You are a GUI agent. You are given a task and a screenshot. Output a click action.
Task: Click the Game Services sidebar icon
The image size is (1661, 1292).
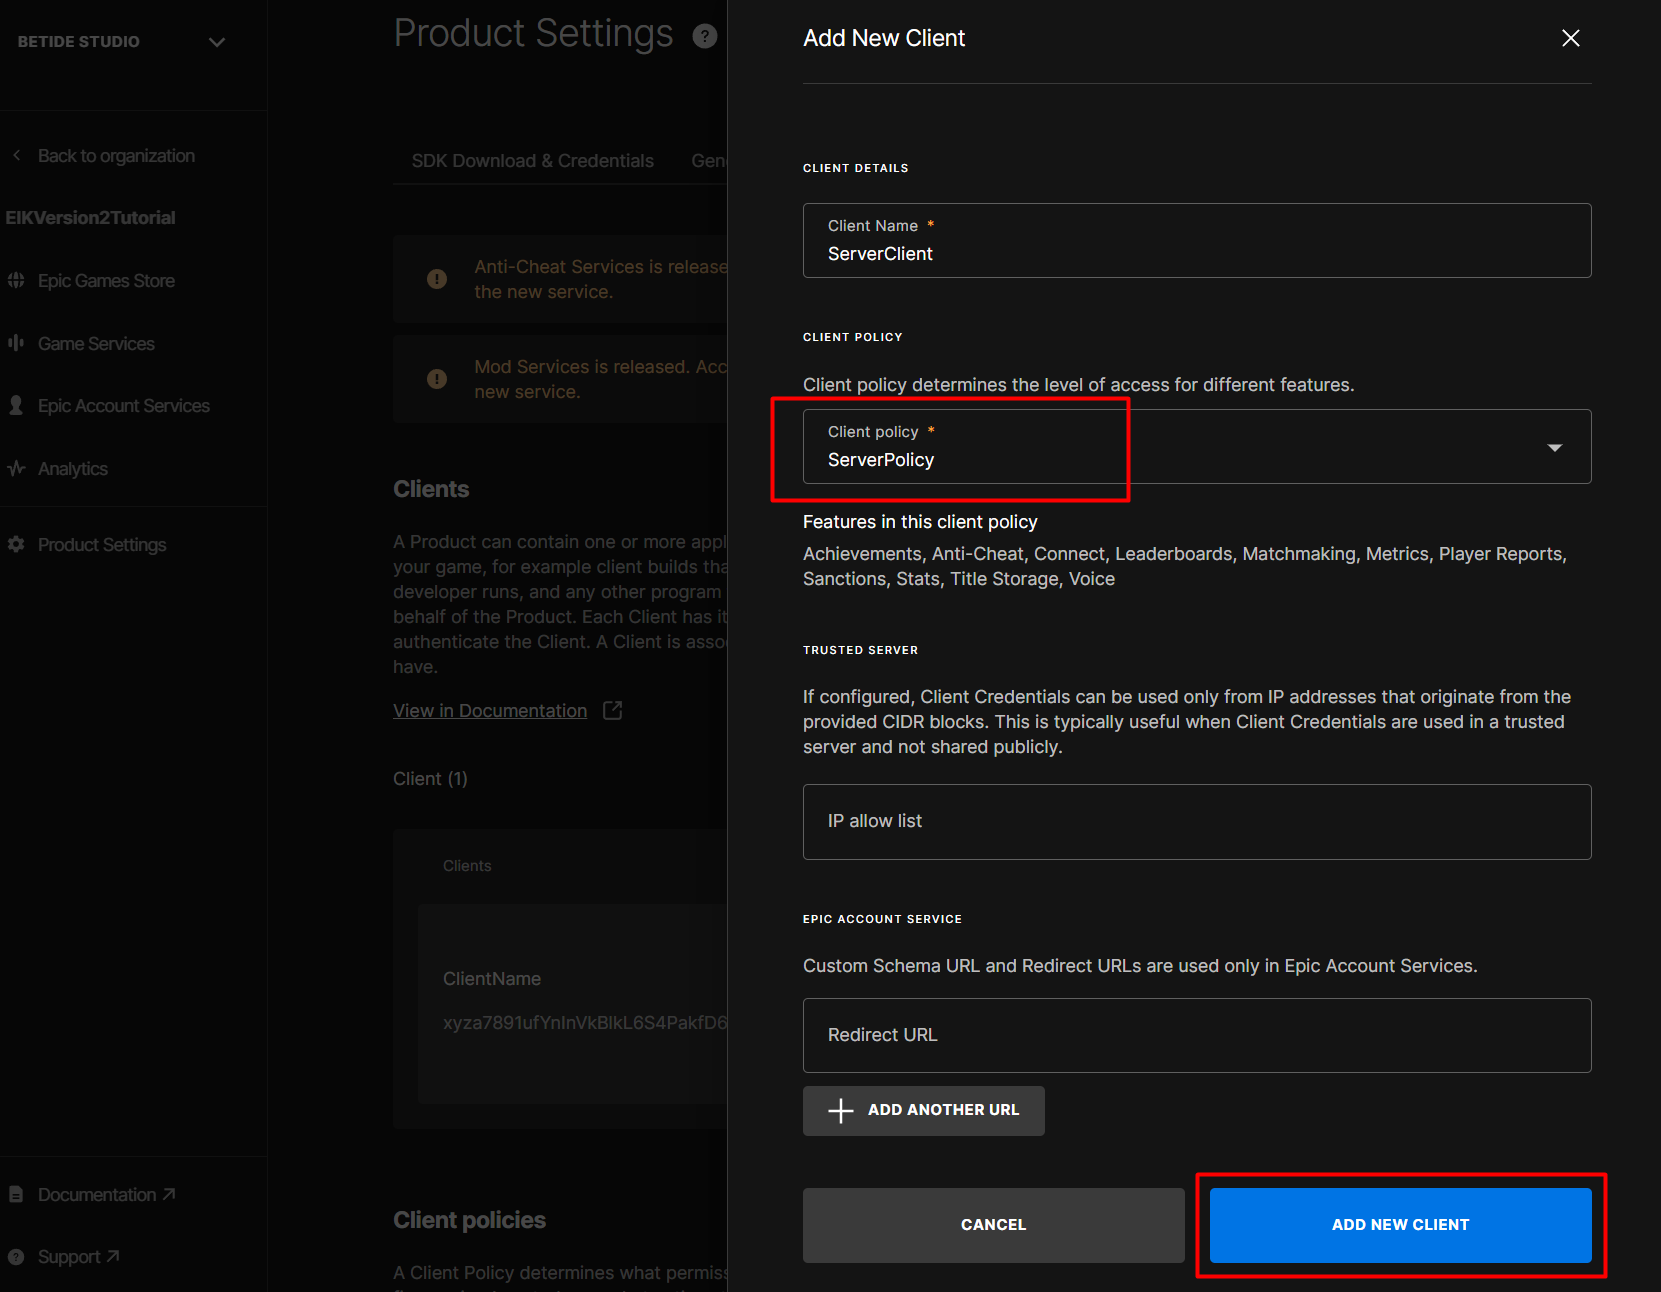click(x=16, y=343)
